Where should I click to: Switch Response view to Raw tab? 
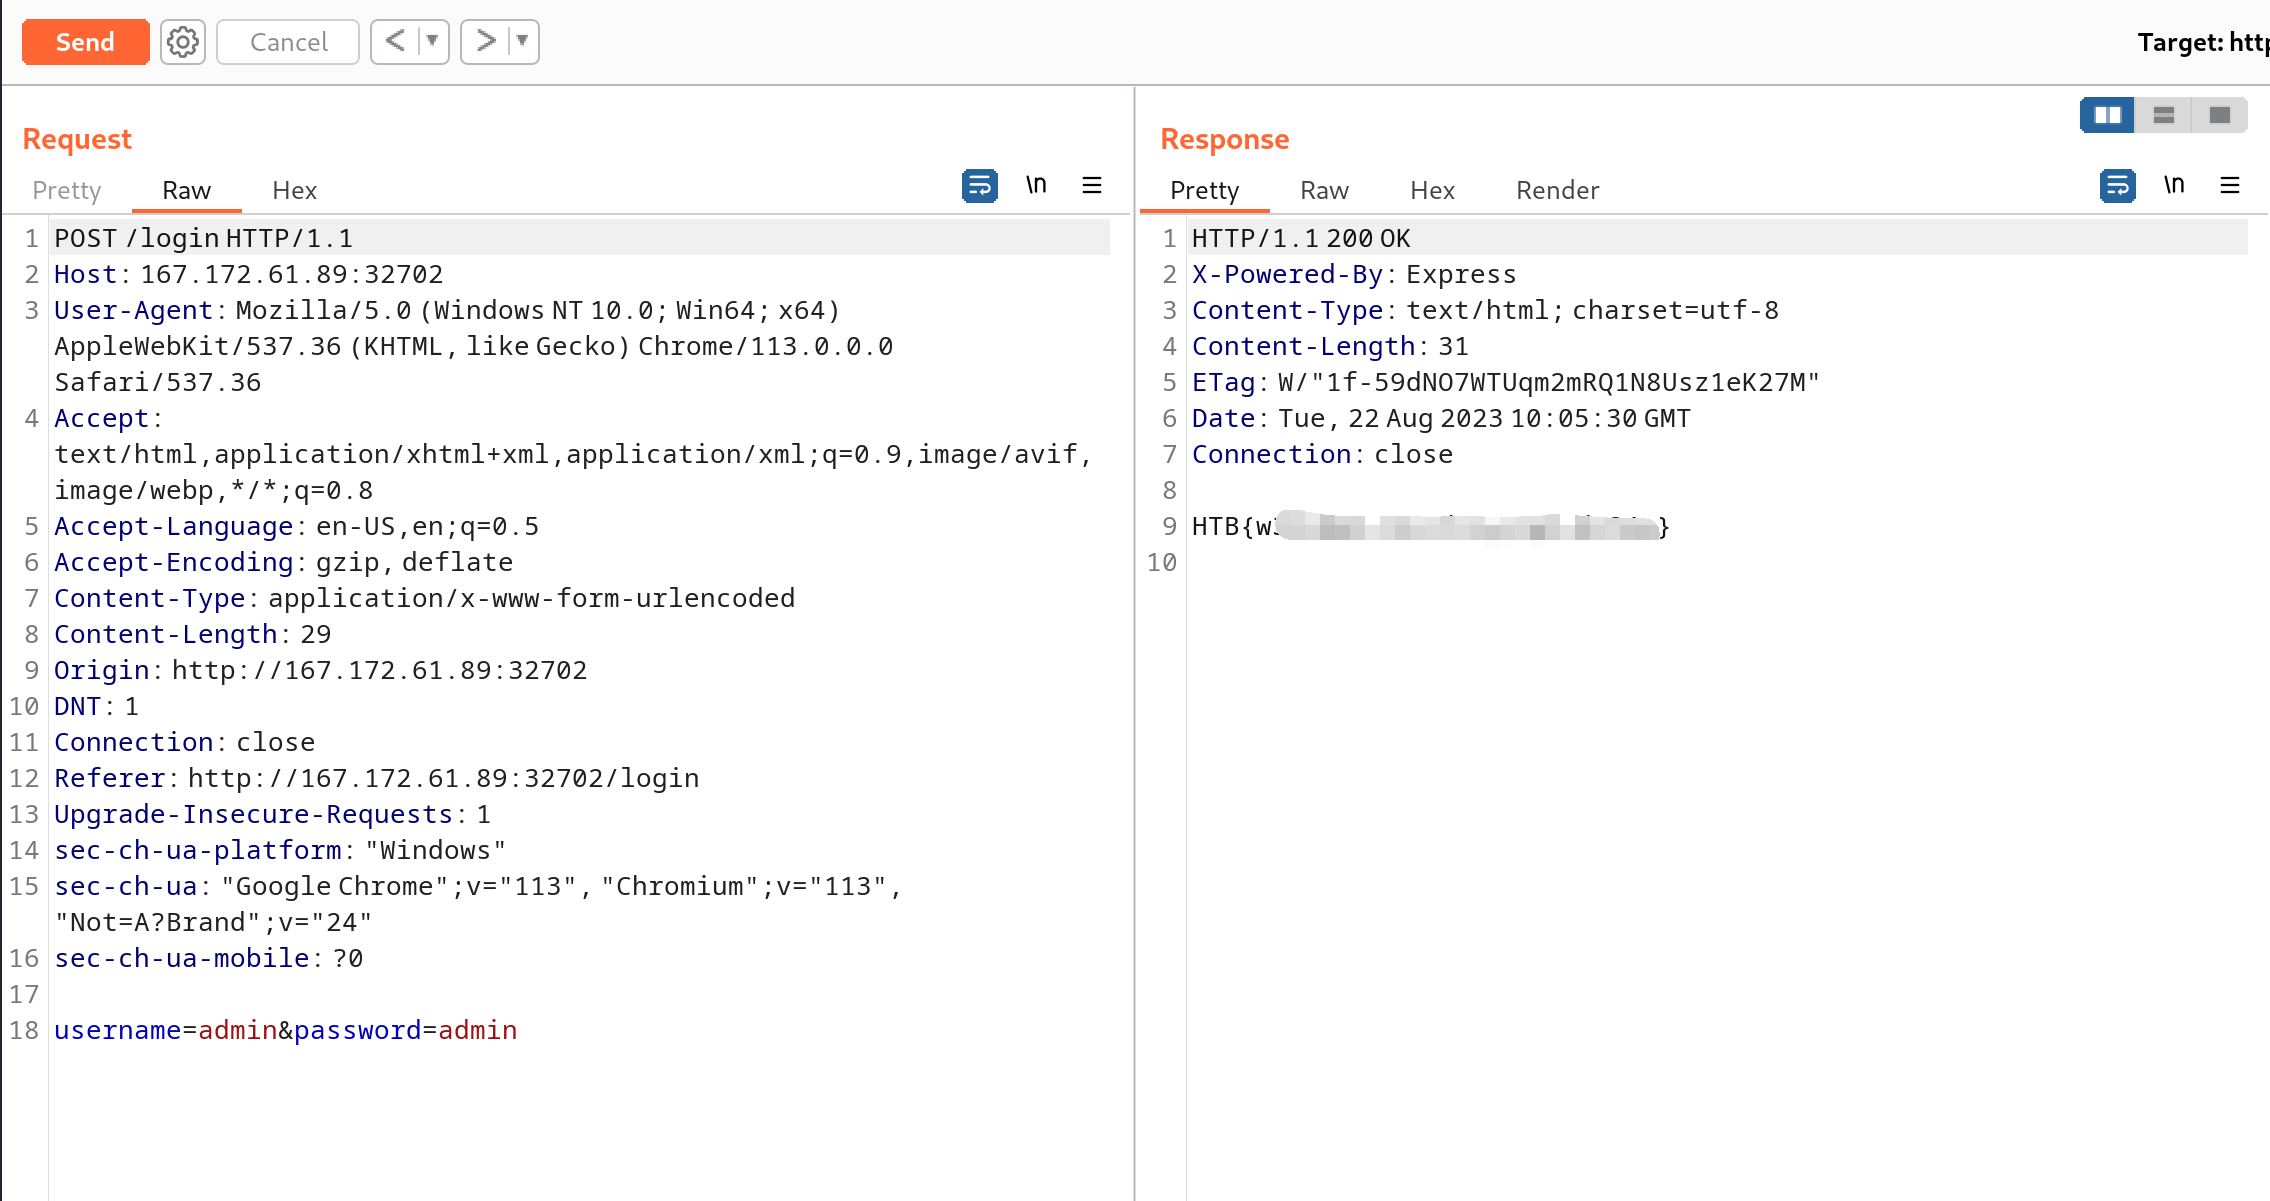pos(1325,190)
